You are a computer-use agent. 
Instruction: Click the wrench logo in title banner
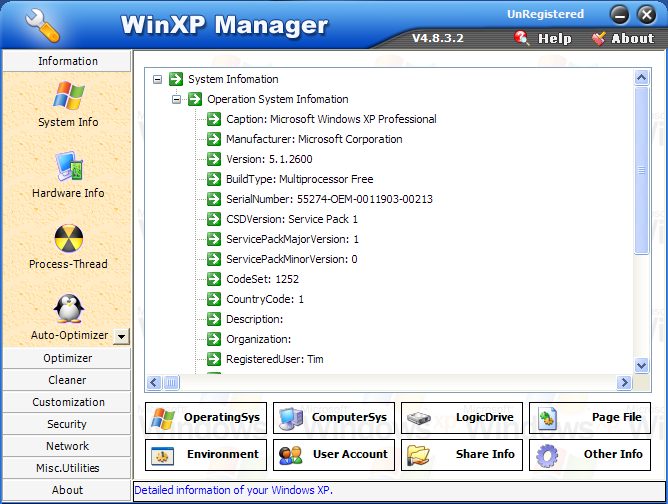click(x=42, y=26)
